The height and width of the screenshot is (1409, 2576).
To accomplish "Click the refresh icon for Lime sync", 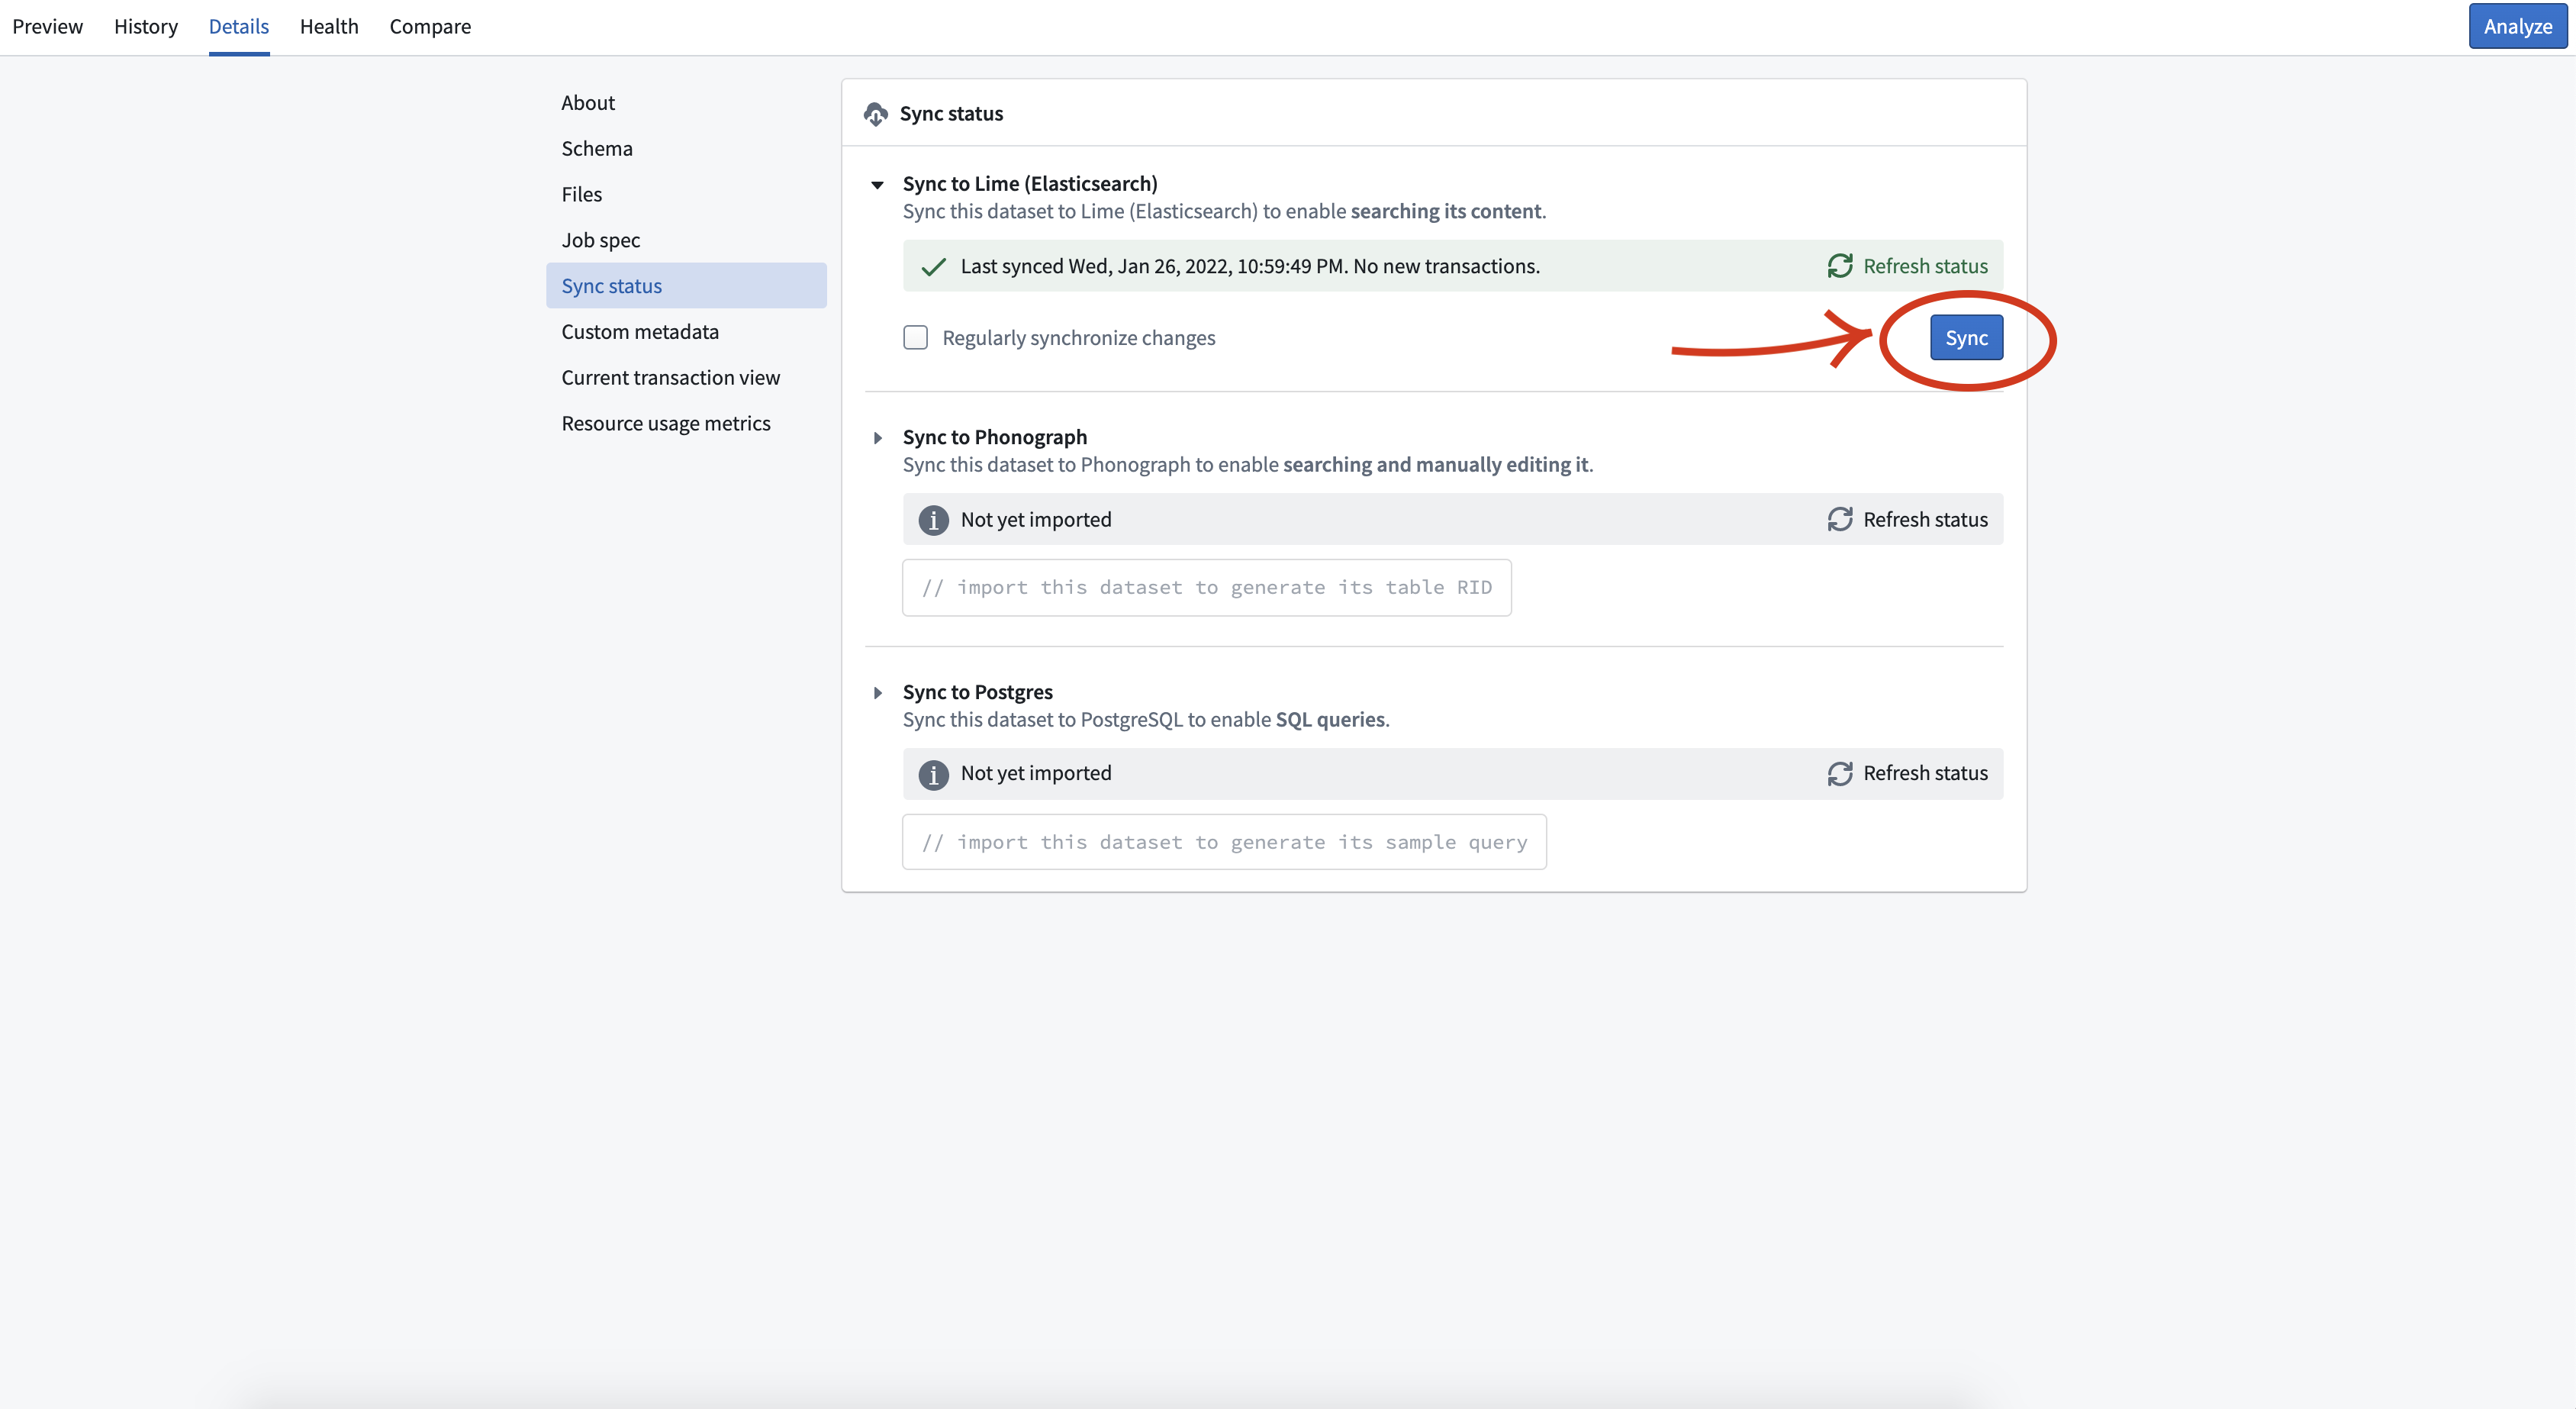I will point(1840,266).
